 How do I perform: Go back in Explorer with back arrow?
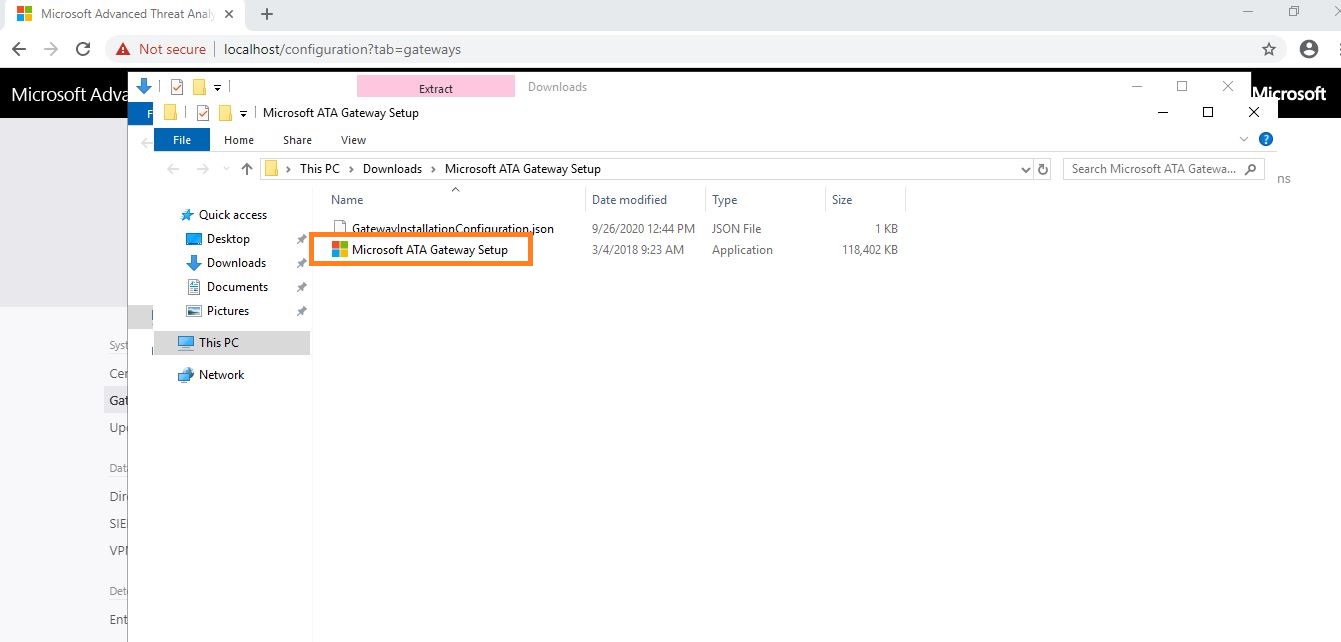(174, 169)
